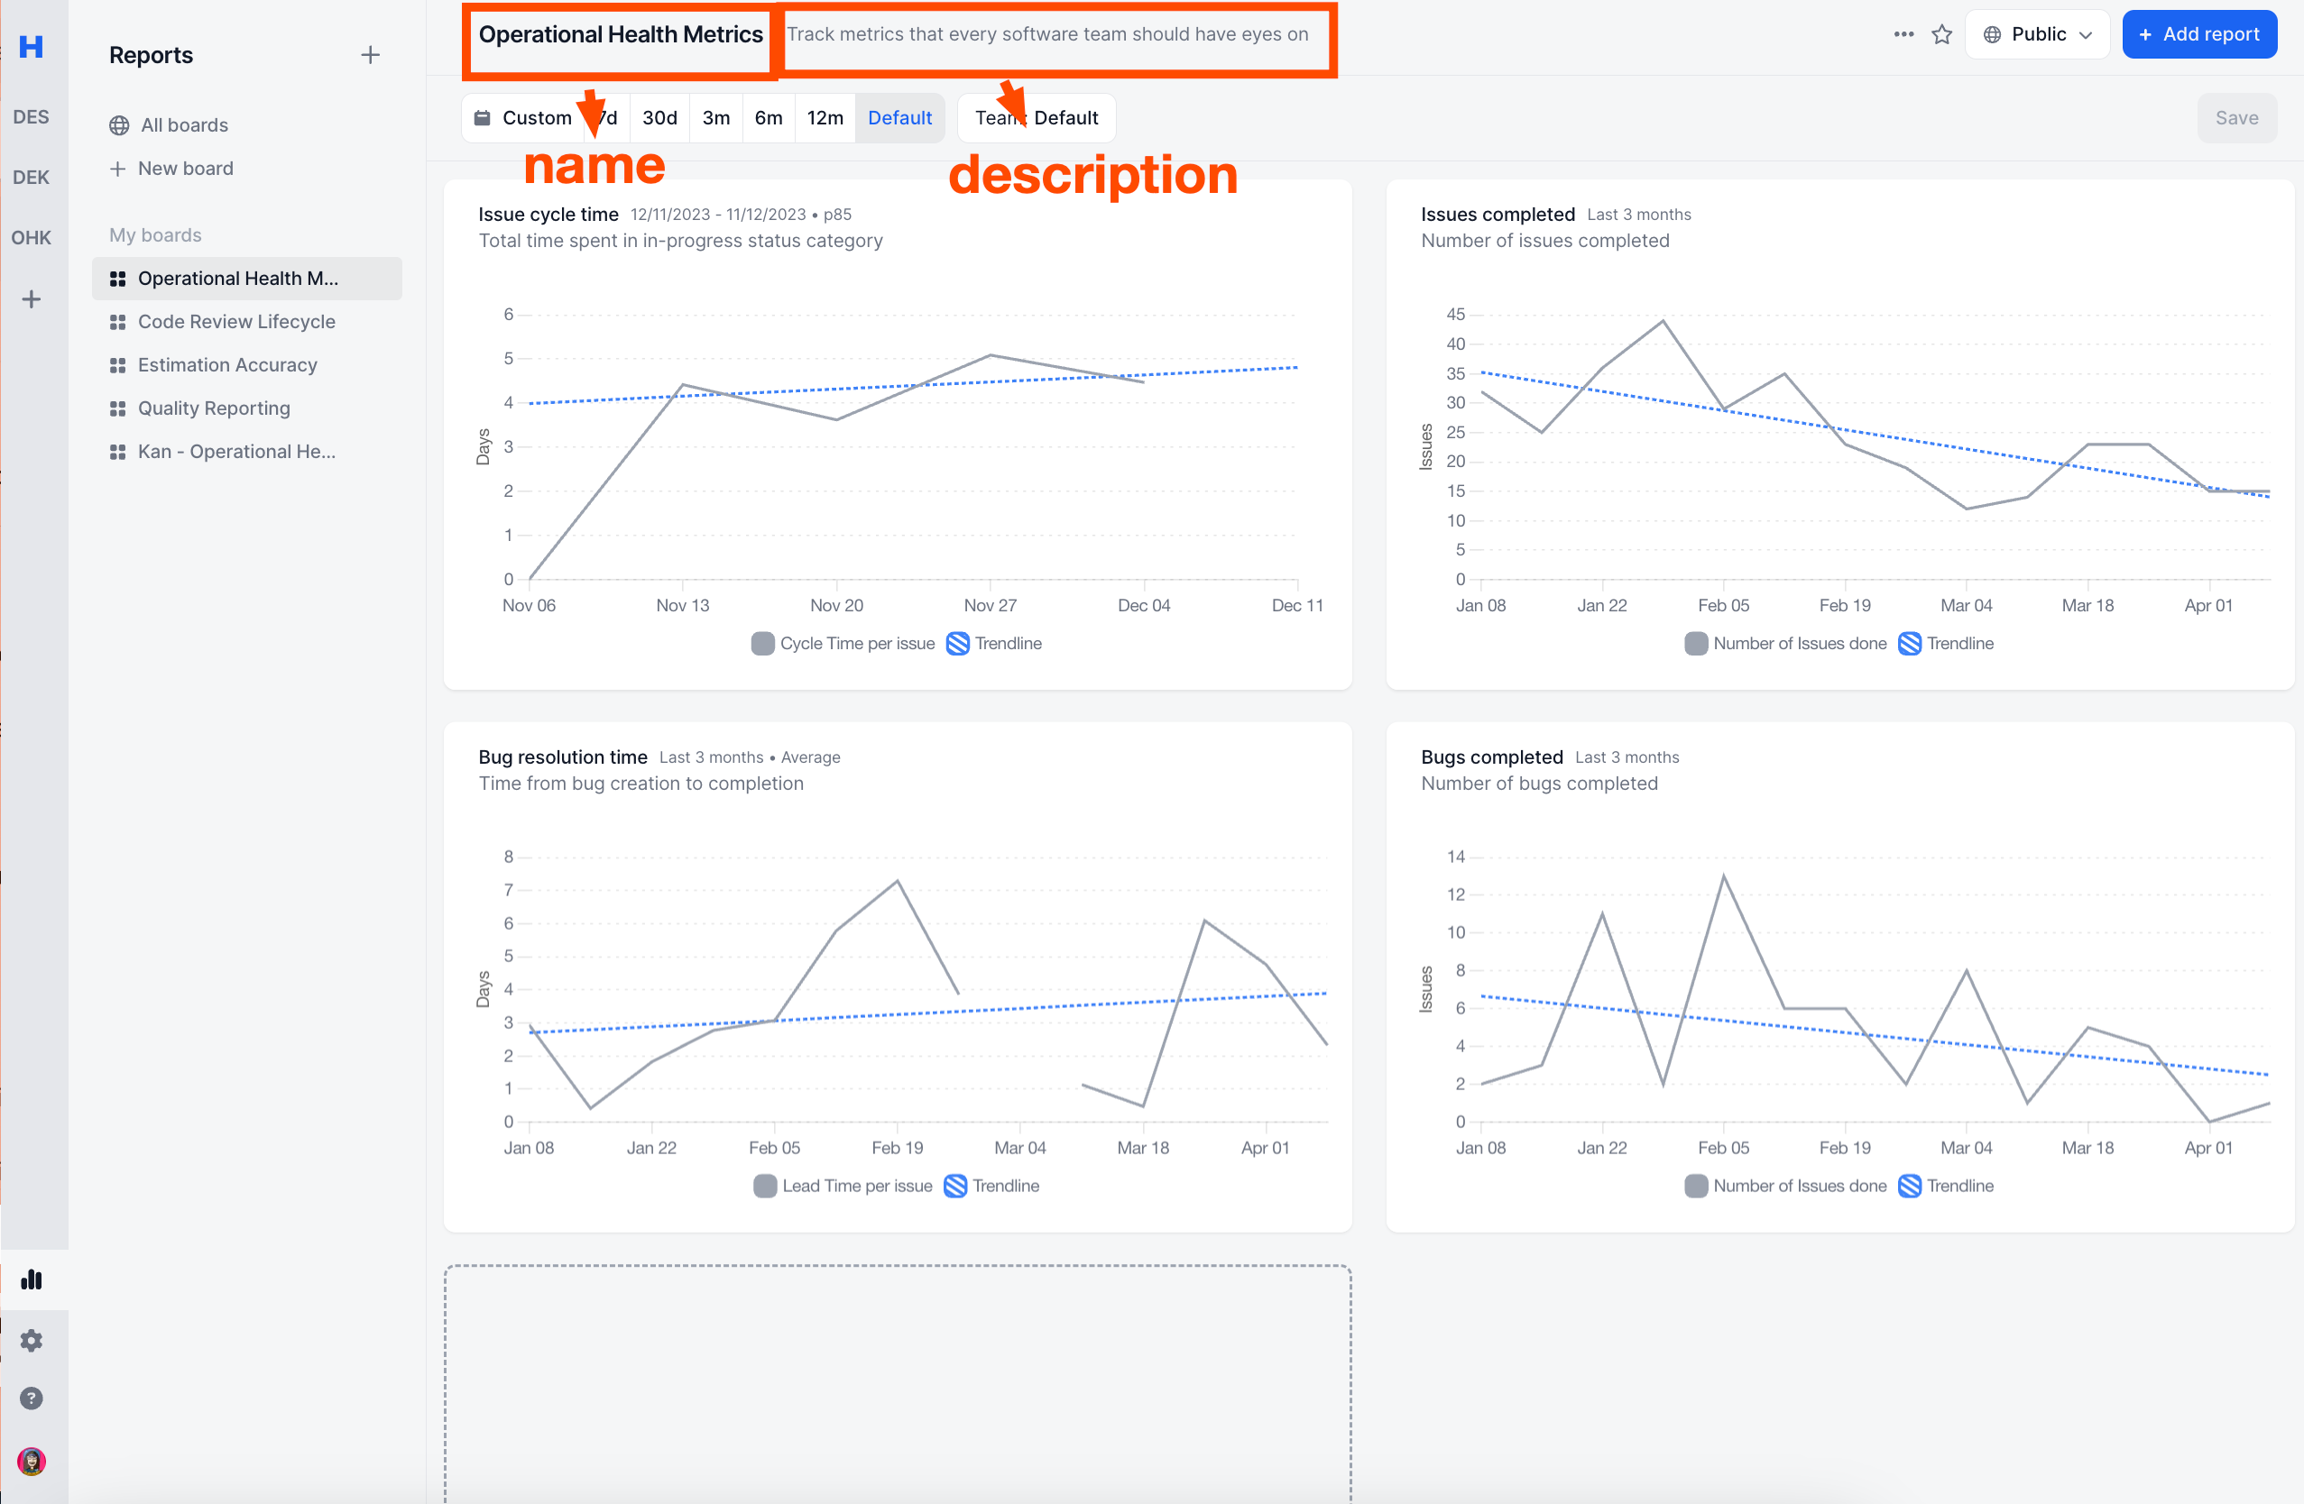Viewport: 2304px width, 1504px height.
Task: Open Code Review Lifecycle board
Action: [x=236, y=321]
